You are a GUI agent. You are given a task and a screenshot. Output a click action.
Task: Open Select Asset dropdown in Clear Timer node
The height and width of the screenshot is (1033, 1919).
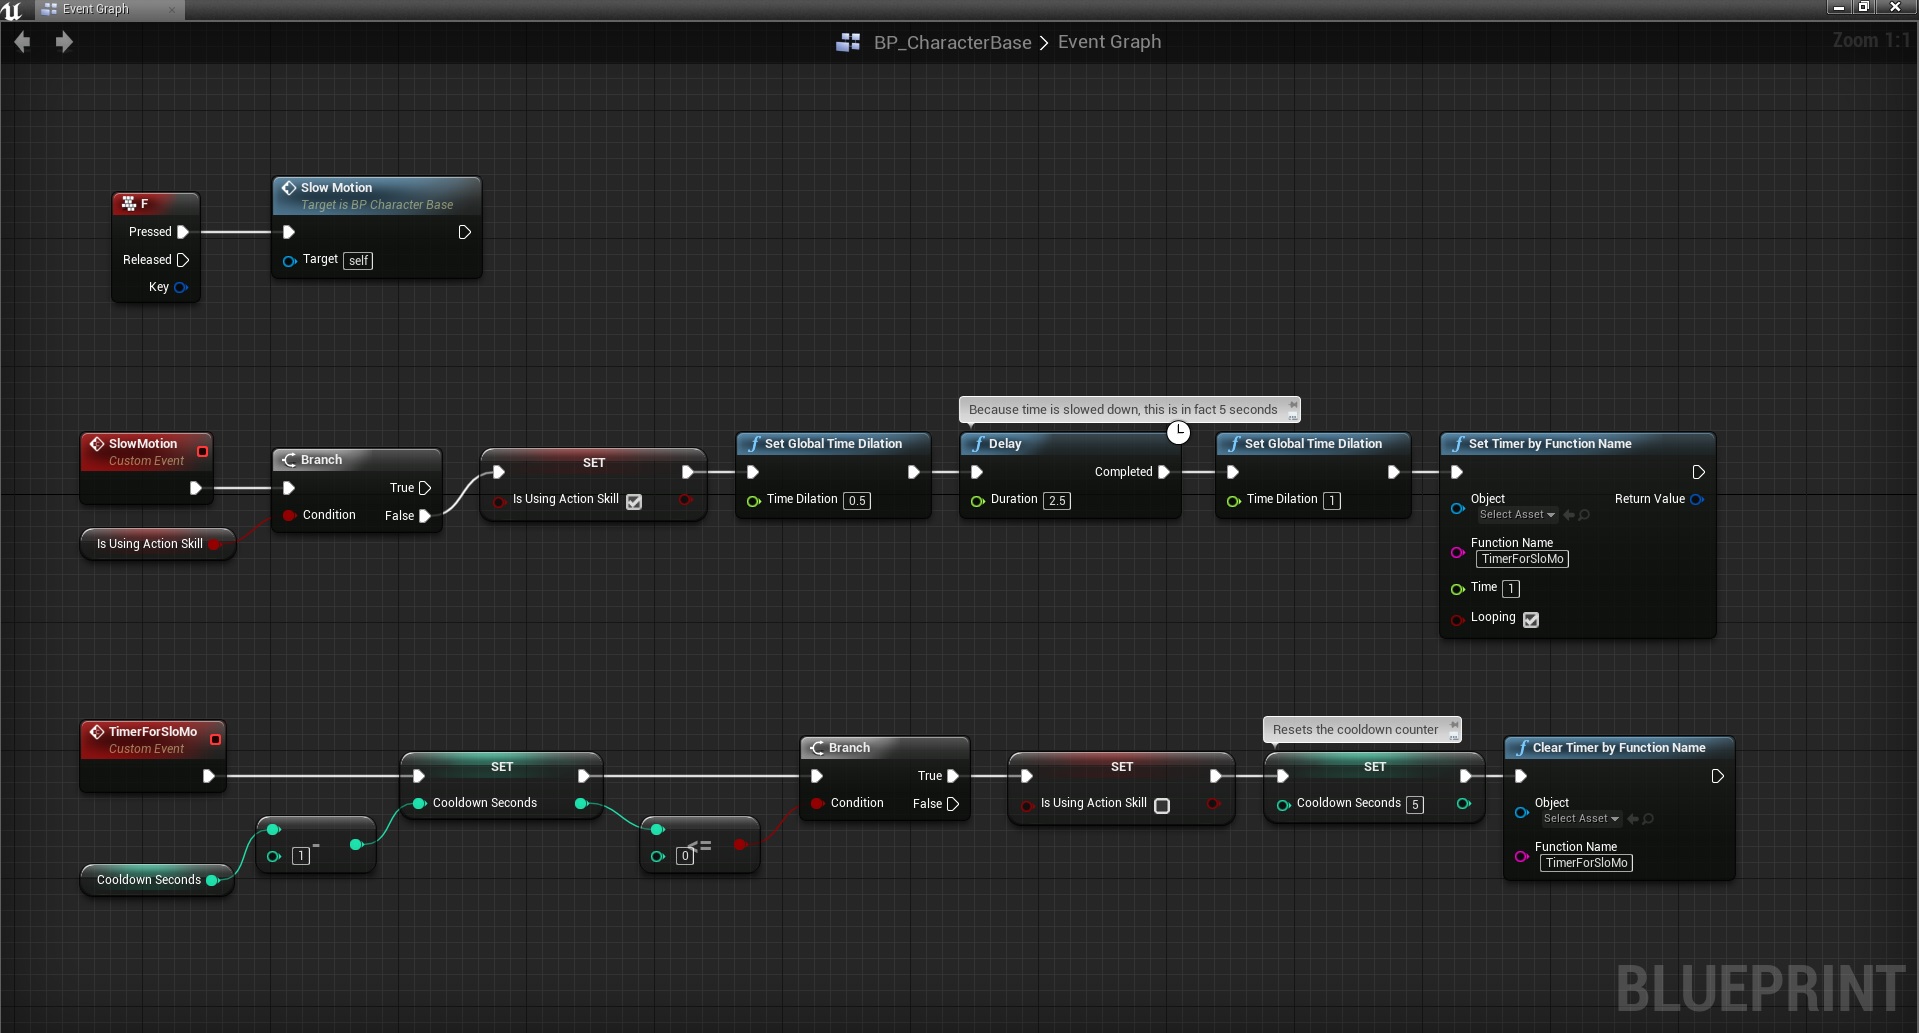click(1581, 819)
